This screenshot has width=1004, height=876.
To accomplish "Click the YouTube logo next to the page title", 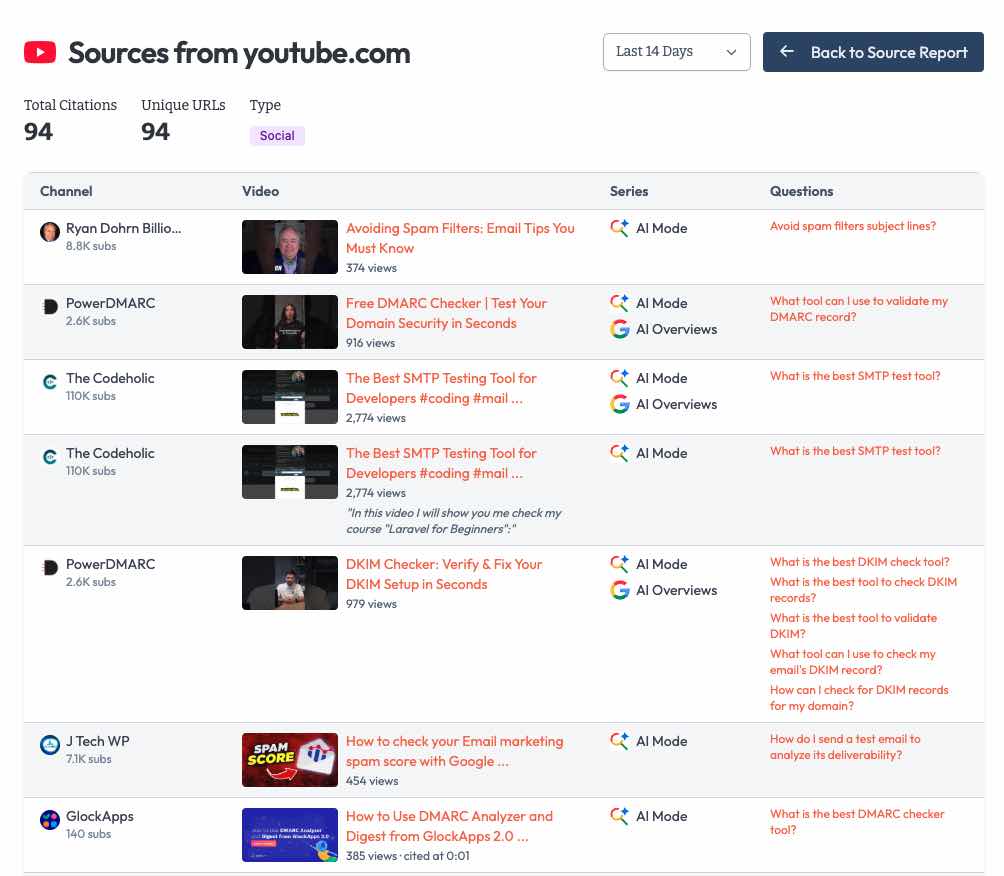I will pos(40,51).
